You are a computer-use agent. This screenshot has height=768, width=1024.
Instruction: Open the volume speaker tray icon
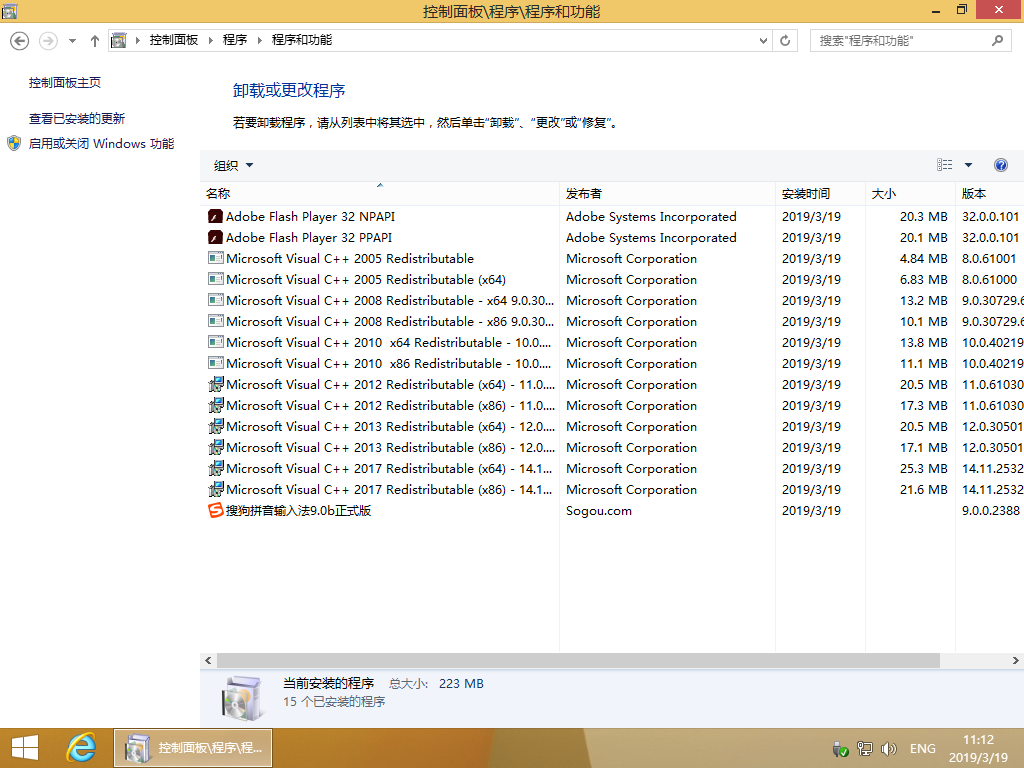click(888, 749)
